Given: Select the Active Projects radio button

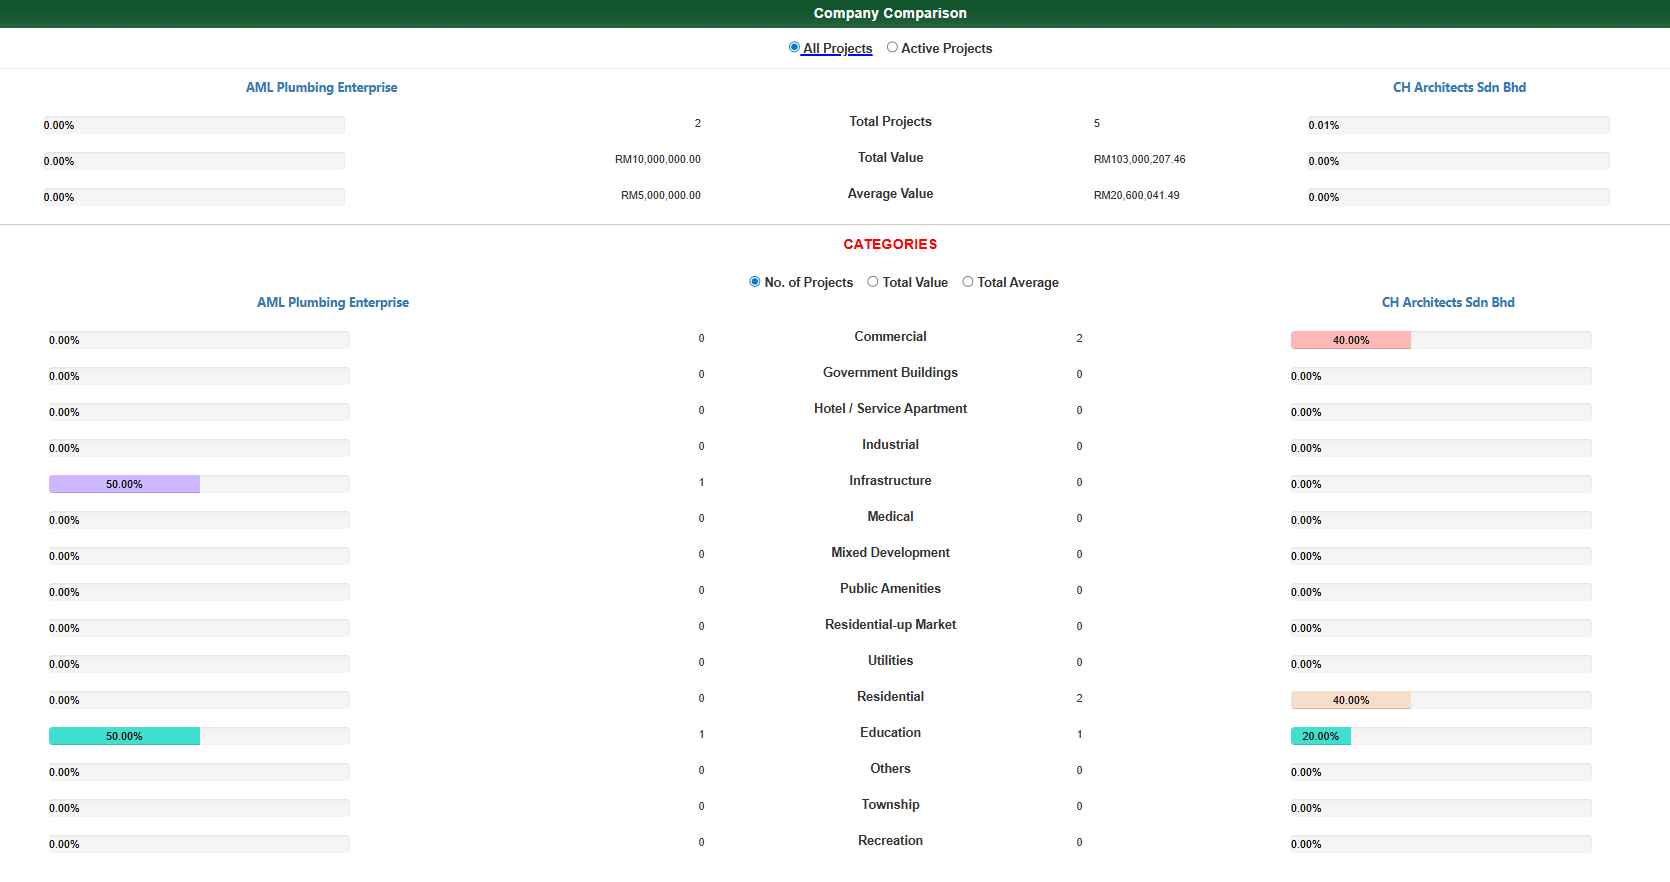Looking at the screenshot, I should (x=892, y=47).
